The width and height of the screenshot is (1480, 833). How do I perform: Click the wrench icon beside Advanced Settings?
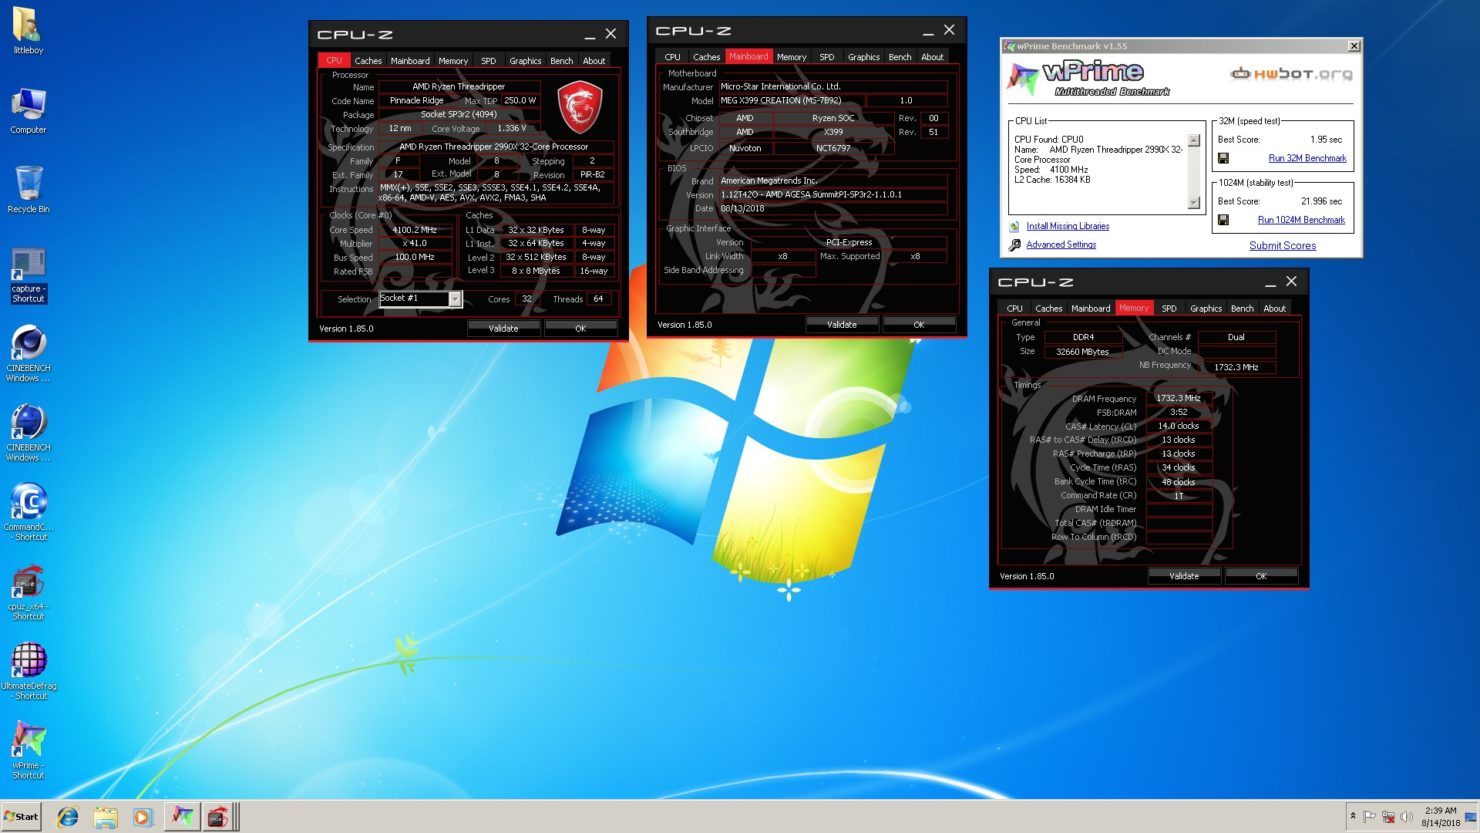(x=1014, y=245)
